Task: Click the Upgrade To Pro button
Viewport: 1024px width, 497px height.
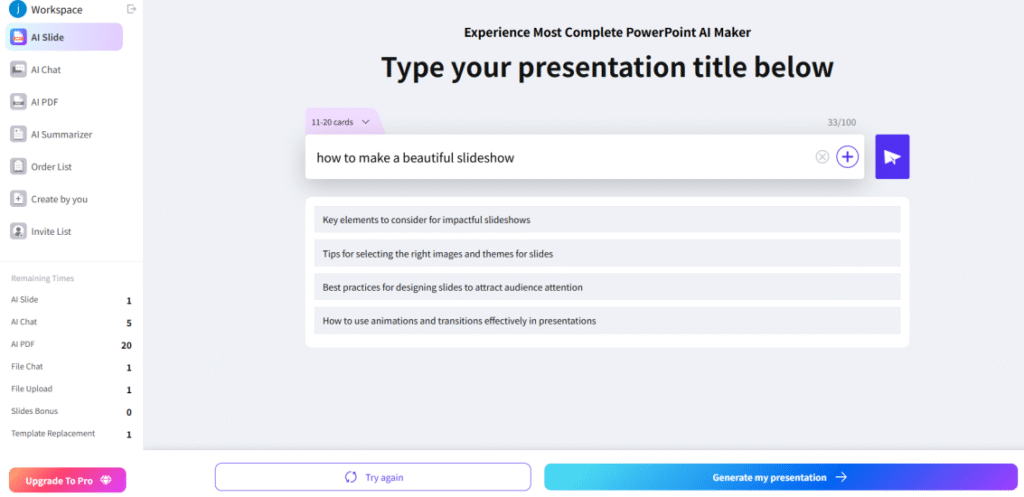Action: tap(68, 480)
